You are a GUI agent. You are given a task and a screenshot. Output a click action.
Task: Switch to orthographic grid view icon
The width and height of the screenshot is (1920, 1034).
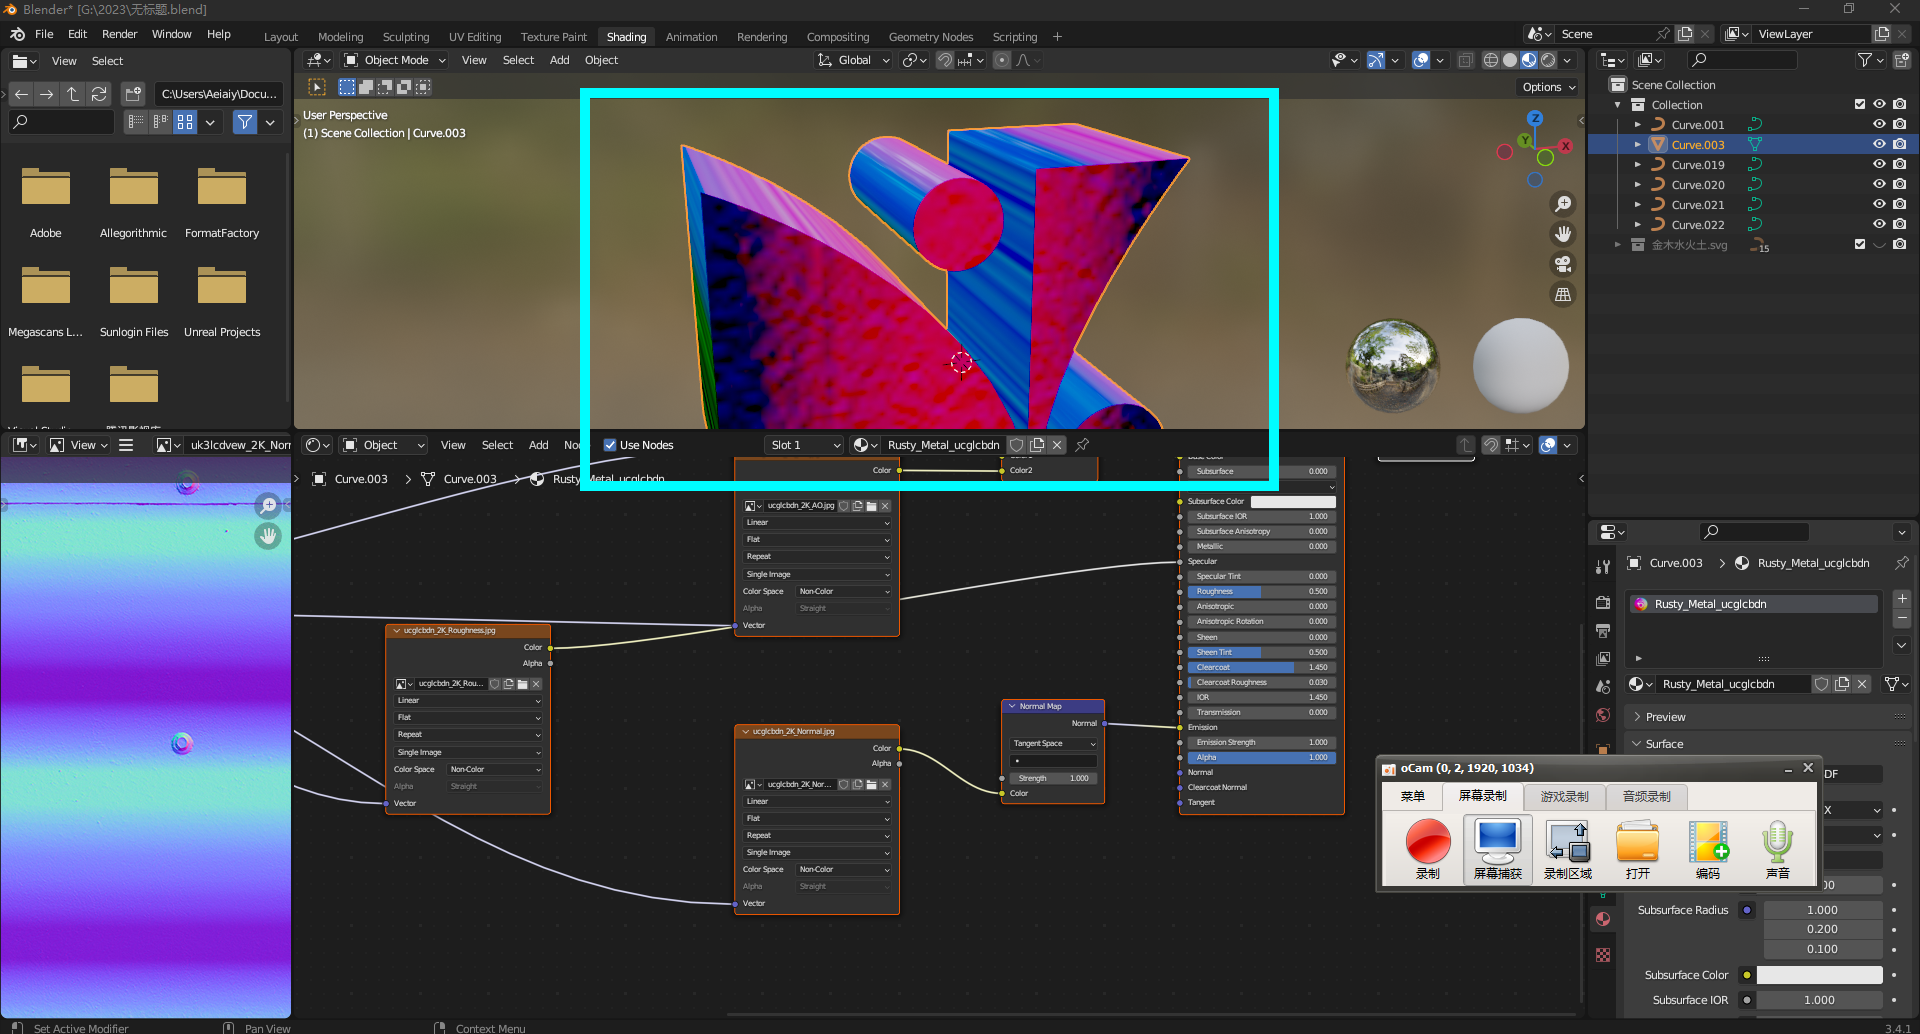click(x=1562, y=295)
